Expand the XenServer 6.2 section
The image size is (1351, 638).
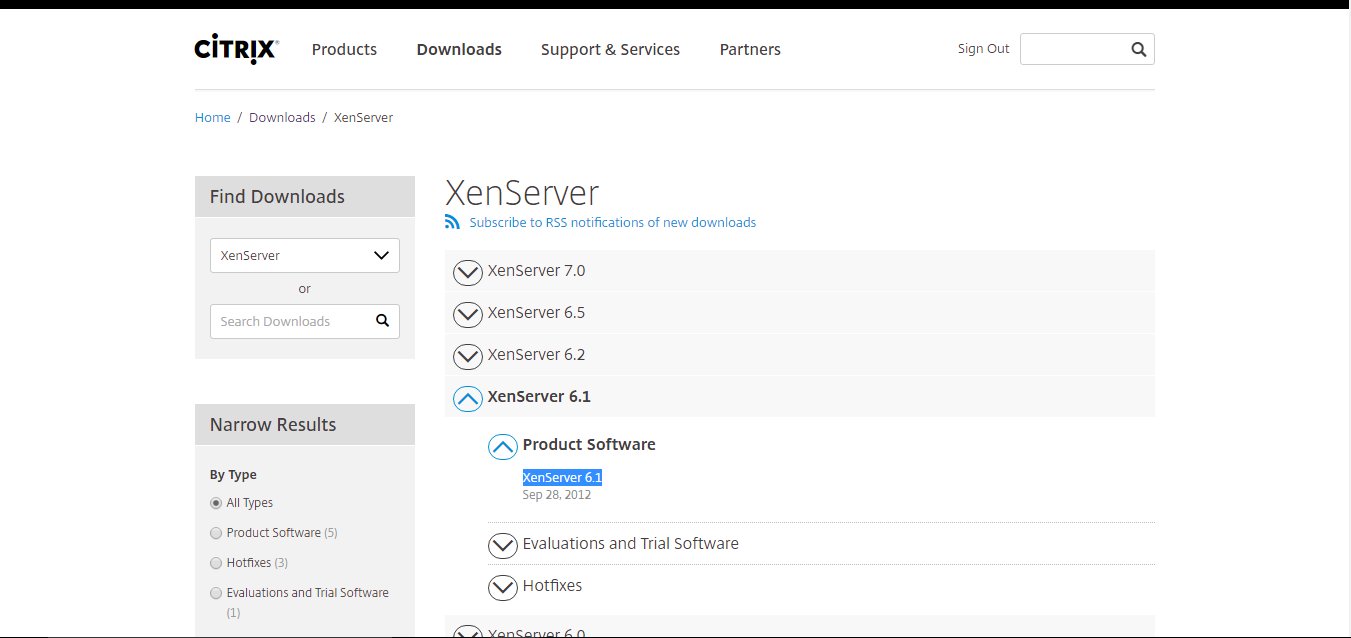(x=800, y=355)
